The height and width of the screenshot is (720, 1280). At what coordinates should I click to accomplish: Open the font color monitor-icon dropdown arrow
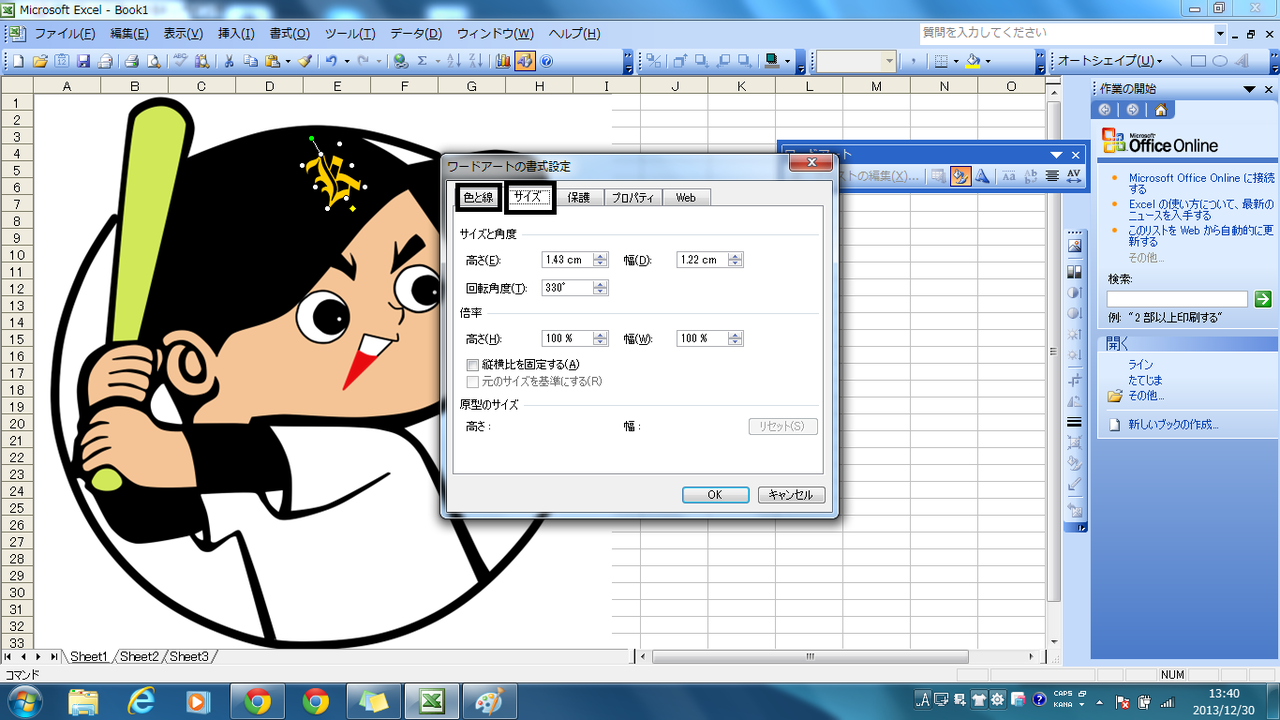pos(787,61)
